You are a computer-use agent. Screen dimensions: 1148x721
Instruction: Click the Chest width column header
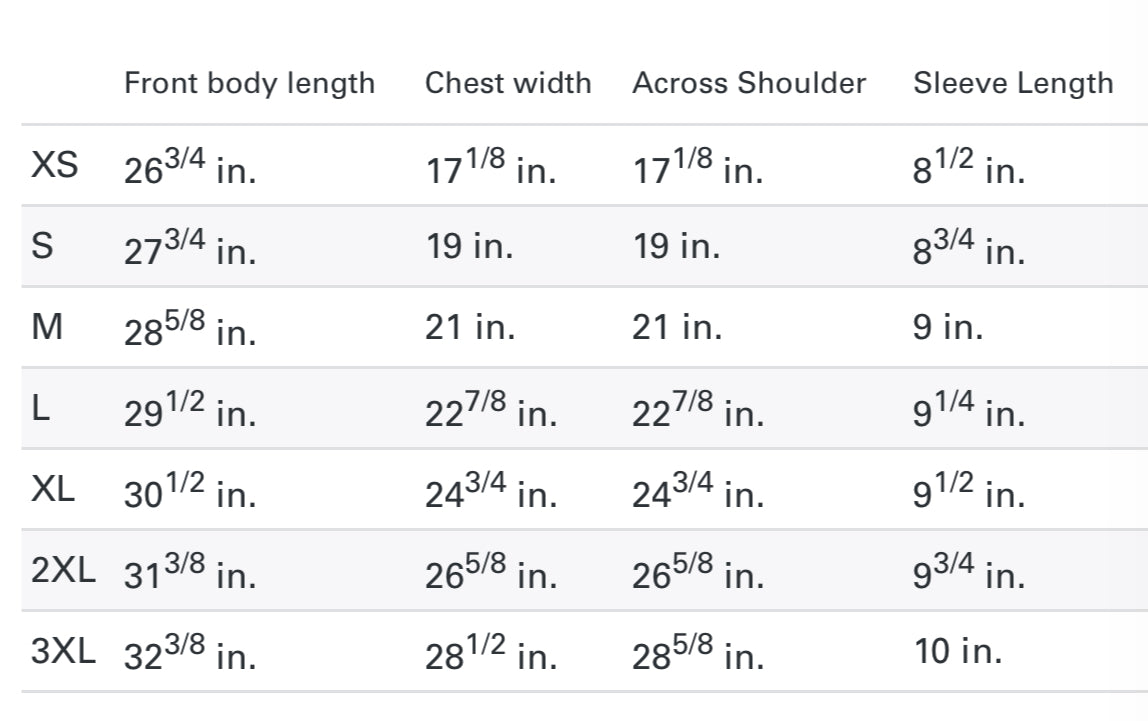click(508, 83)
